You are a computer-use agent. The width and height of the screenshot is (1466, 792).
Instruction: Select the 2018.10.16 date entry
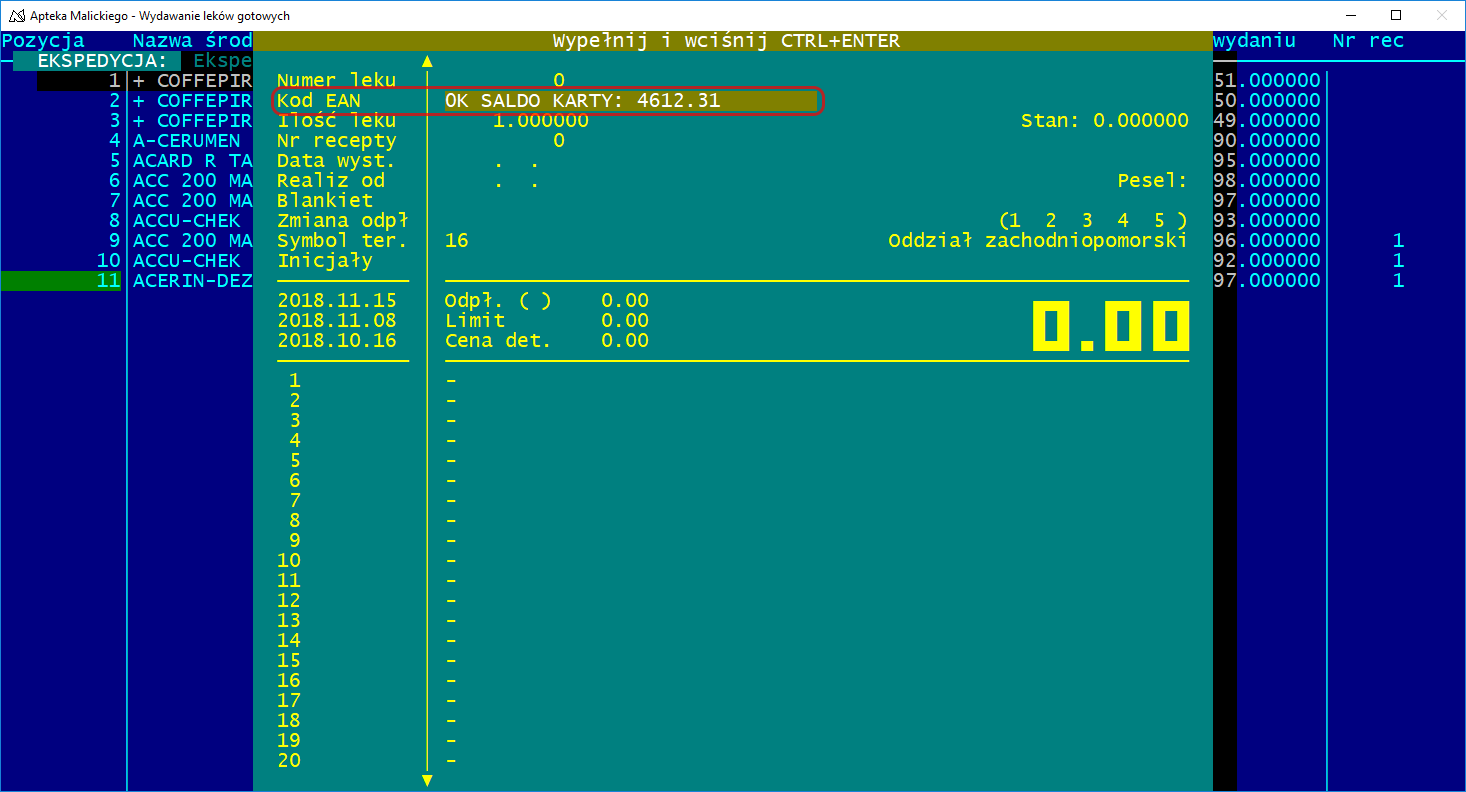337,341
